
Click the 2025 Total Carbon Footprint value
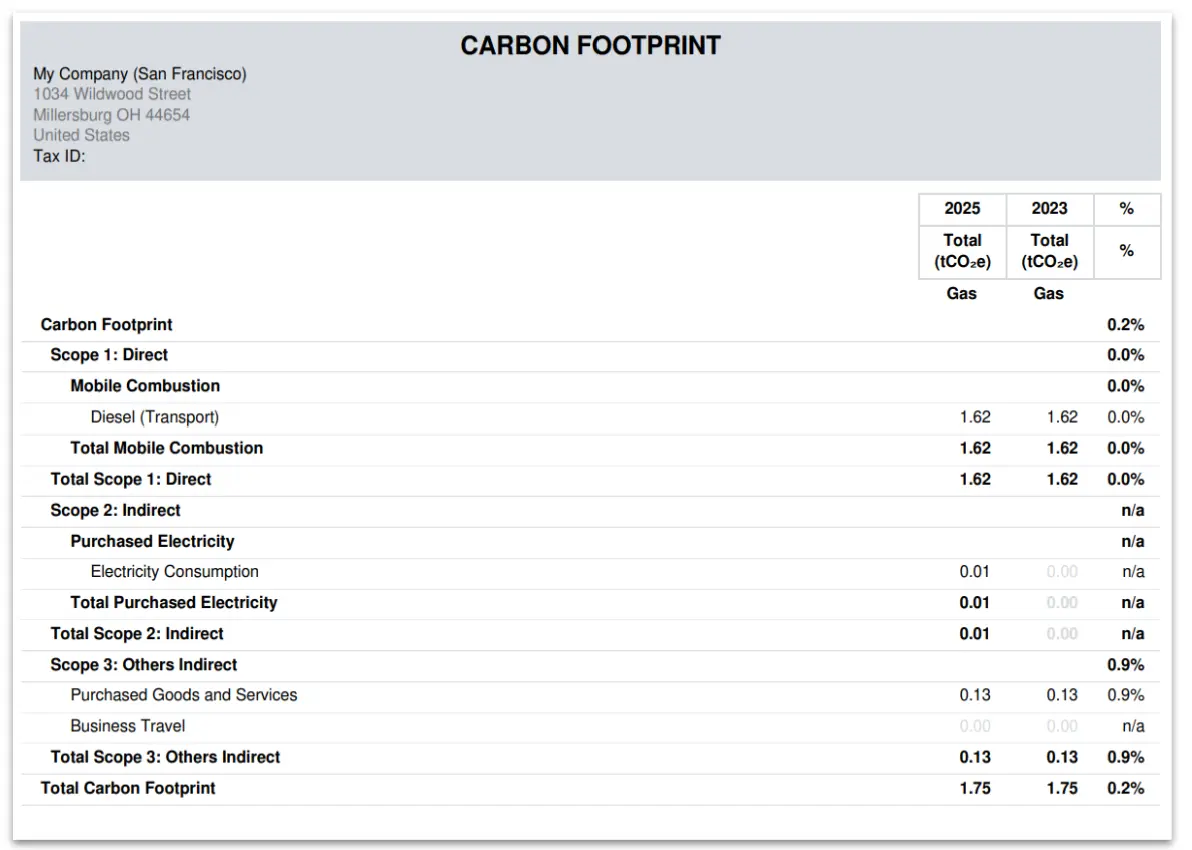coord(974,788)
